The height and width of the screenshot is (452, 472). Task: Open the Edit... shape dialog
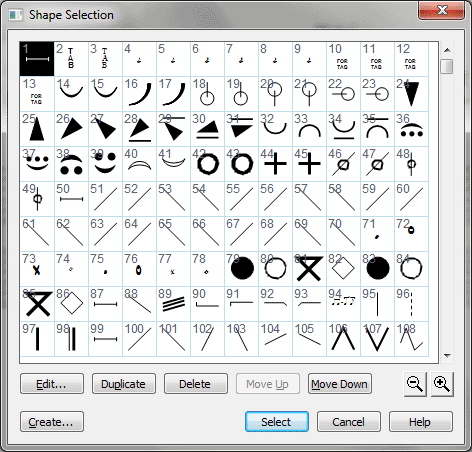[52, 384]
